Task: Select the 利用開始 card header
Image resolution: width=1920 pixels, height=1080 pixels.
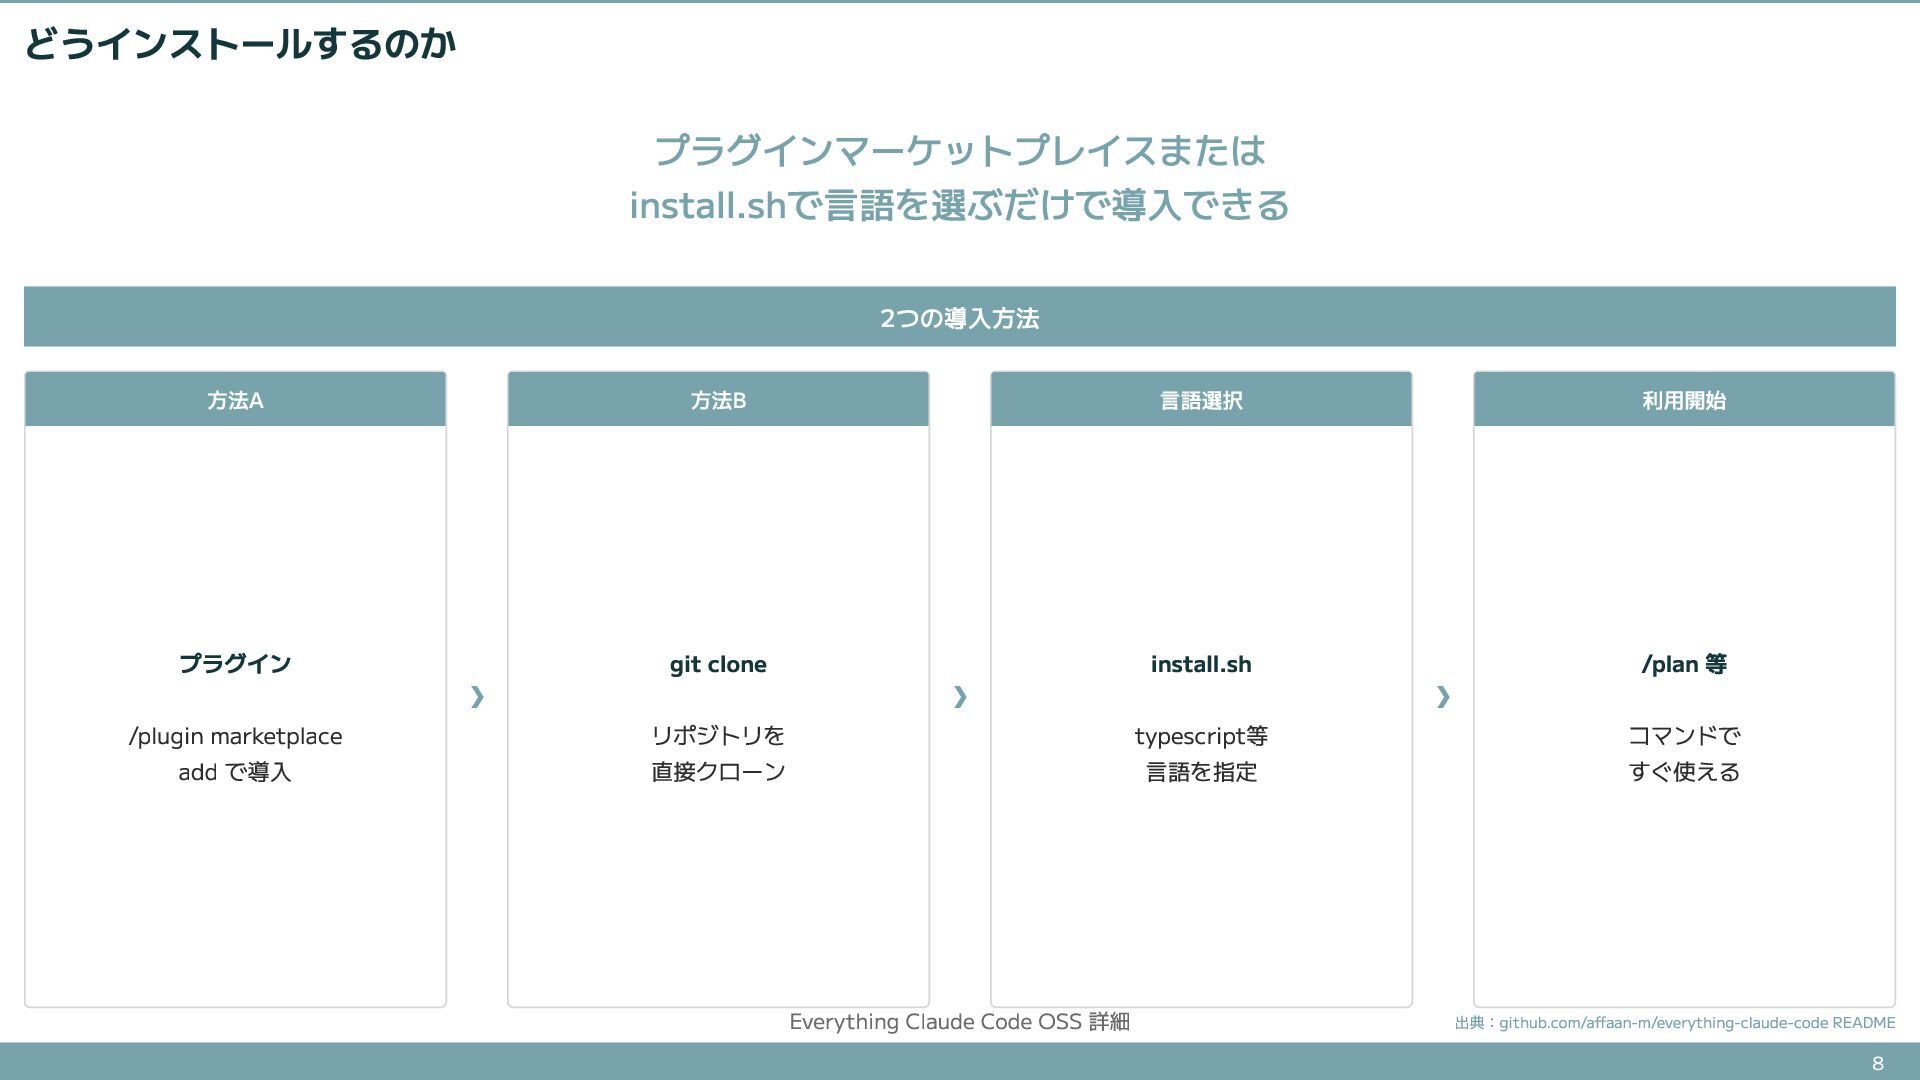Action: click(x=1684, y=400)
